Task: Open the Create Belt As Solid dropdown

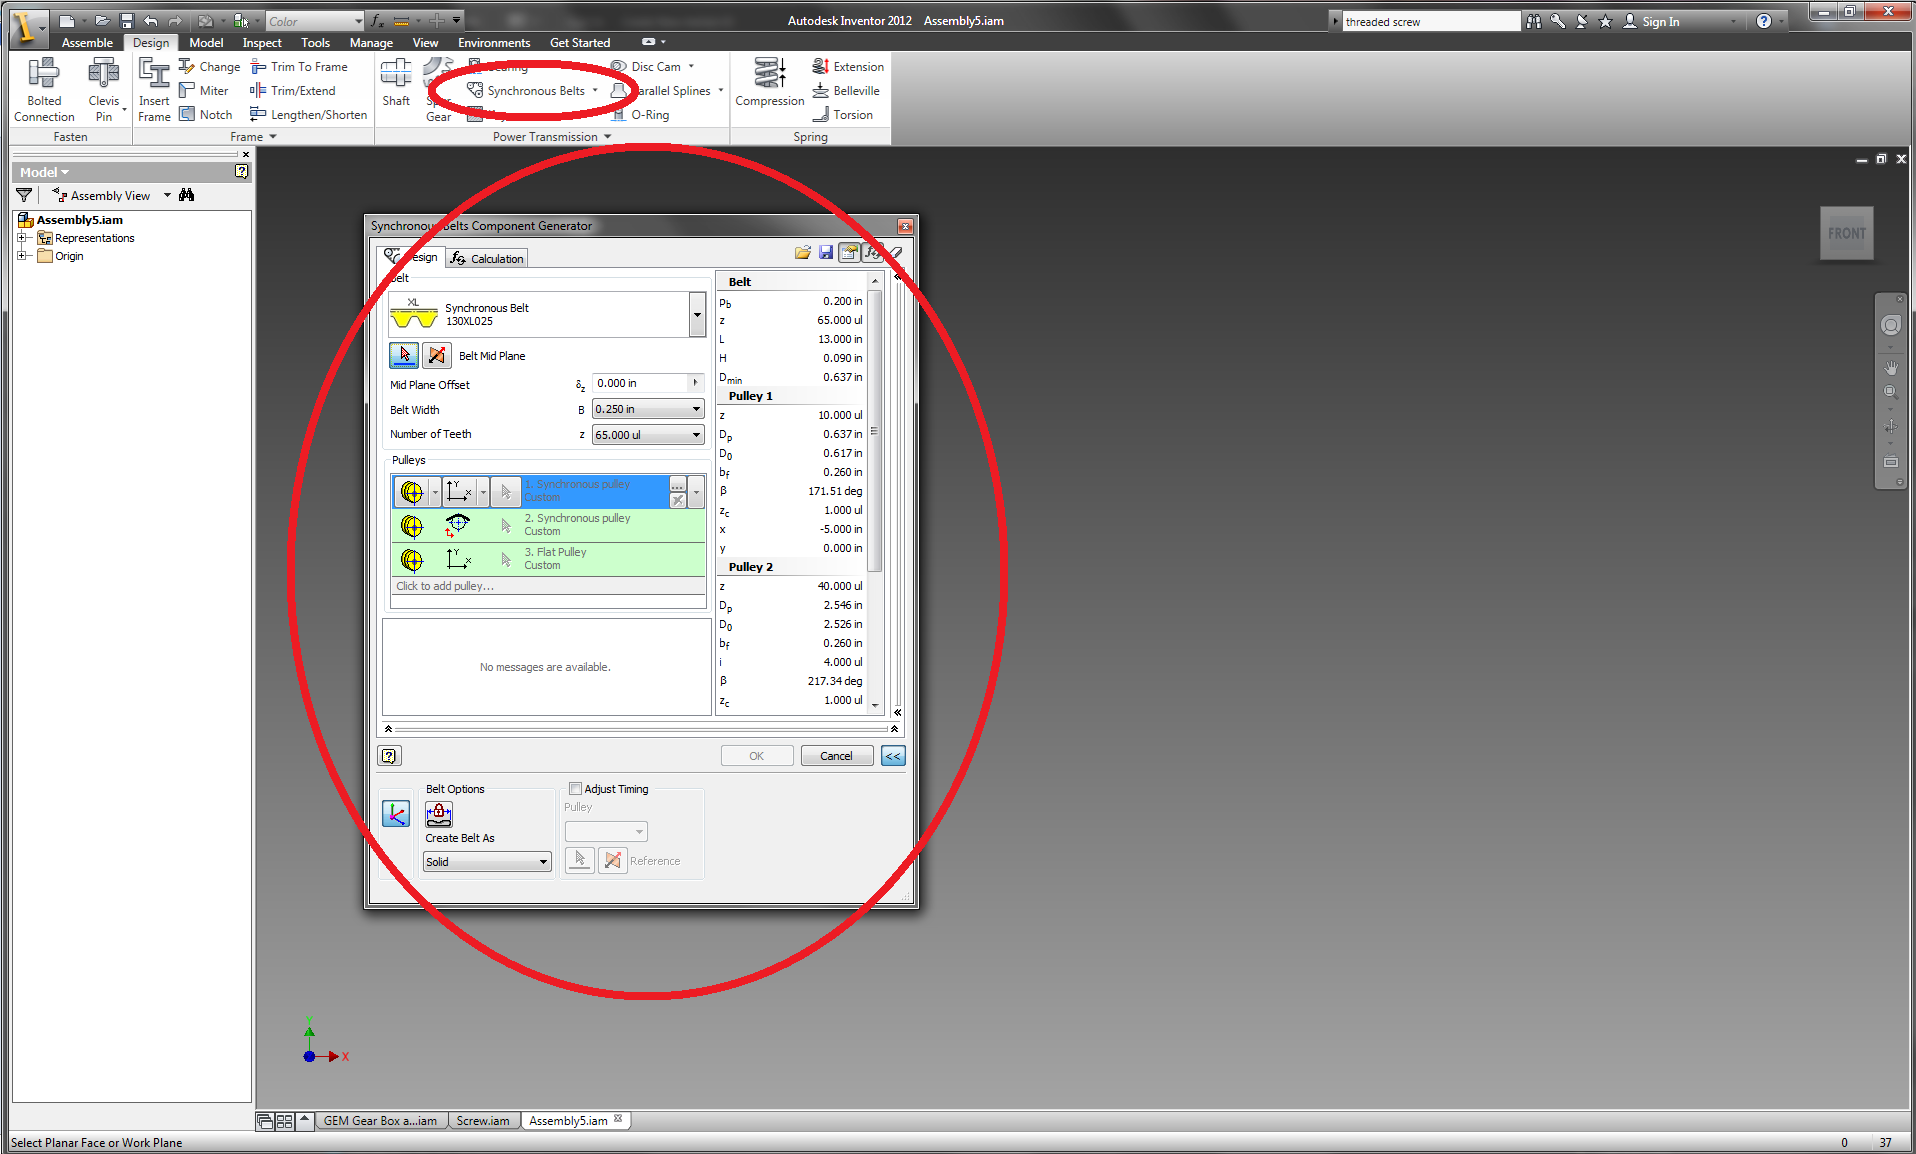Action: (x=487, y=862)
